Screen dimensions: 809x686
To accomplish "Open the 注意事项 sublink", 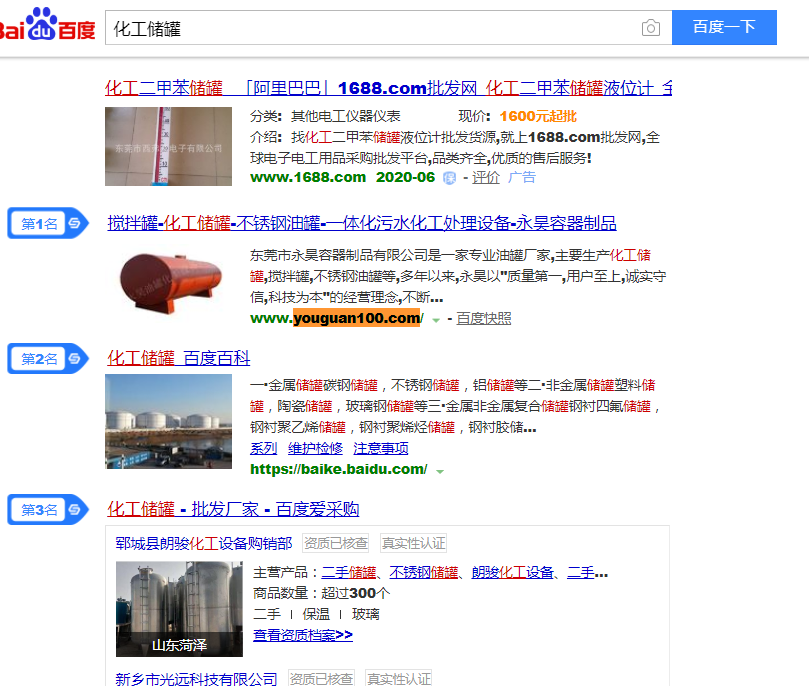I will [381, 448].
